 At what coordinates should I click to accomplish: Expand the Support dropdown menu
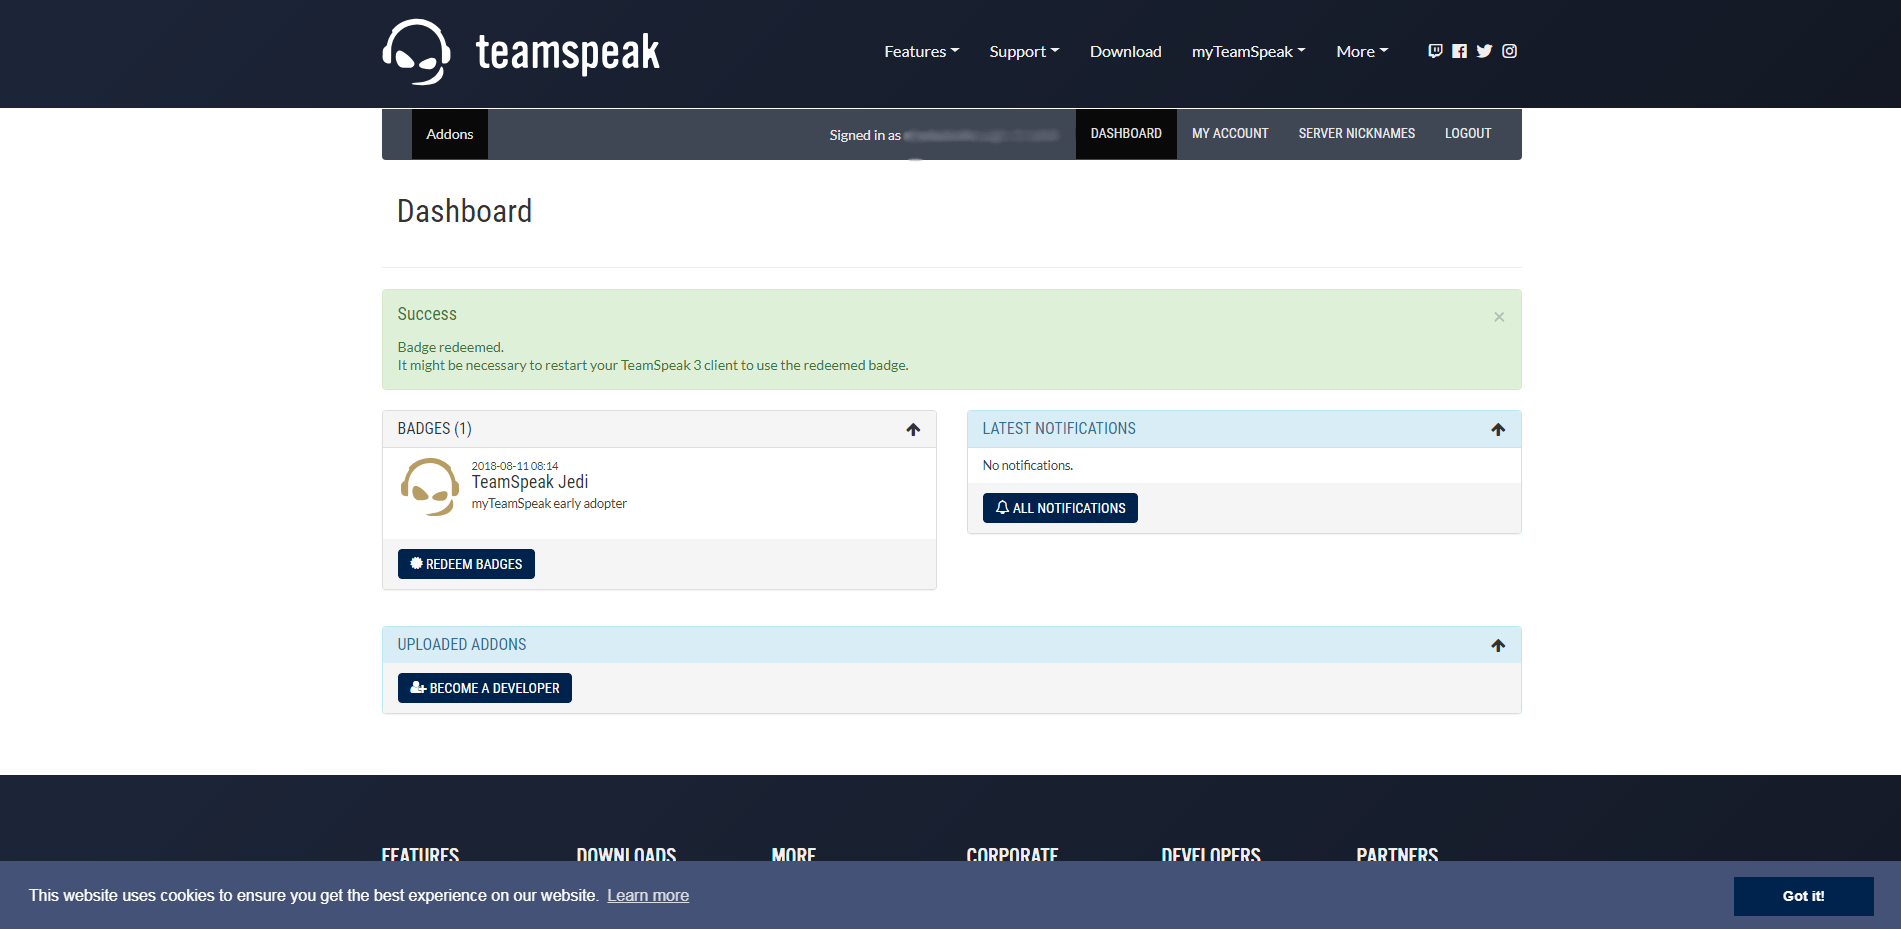click(1024, 51)
